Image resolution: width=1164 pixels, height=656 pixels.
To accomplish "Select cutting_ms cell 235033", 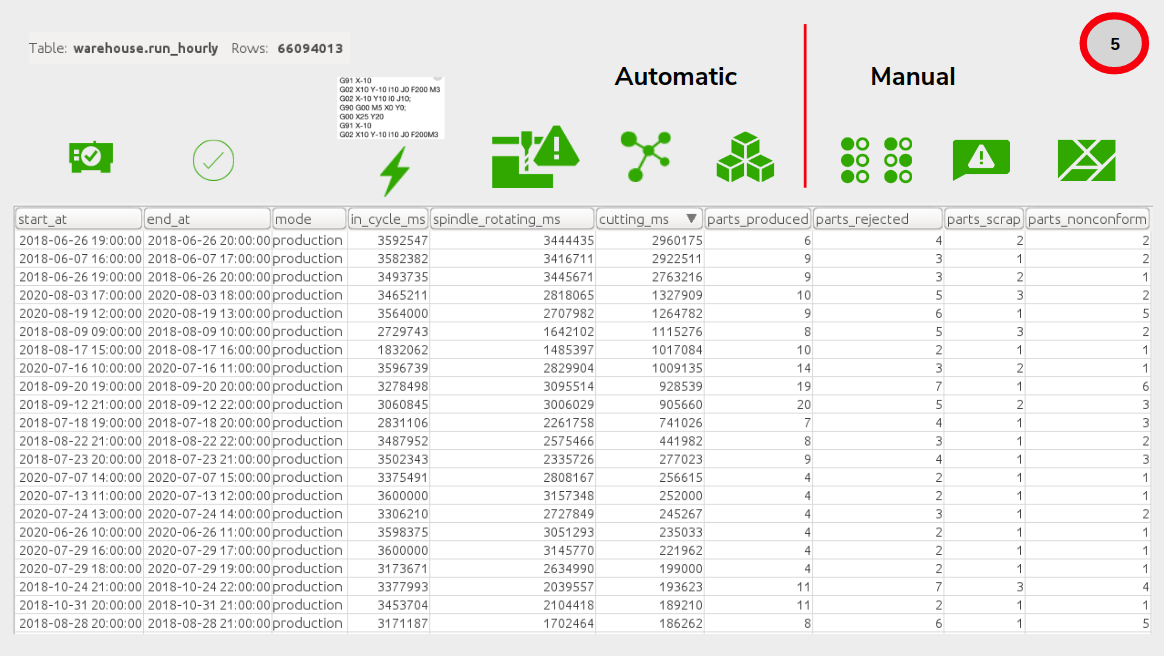I will click(x=650, y=532).
